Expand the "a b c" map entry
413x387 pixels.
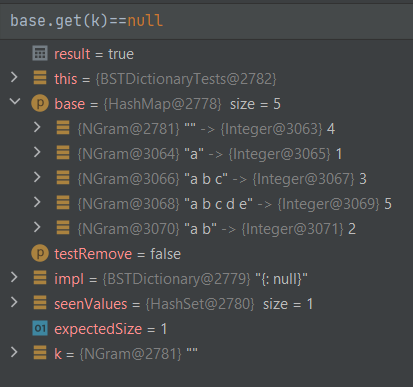click(x=37, y=177)
